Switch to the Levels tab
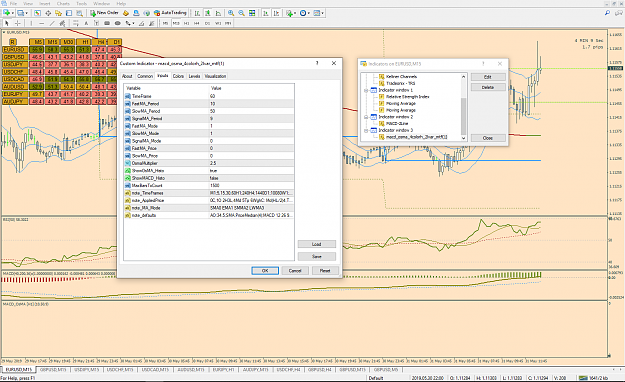 194,76
